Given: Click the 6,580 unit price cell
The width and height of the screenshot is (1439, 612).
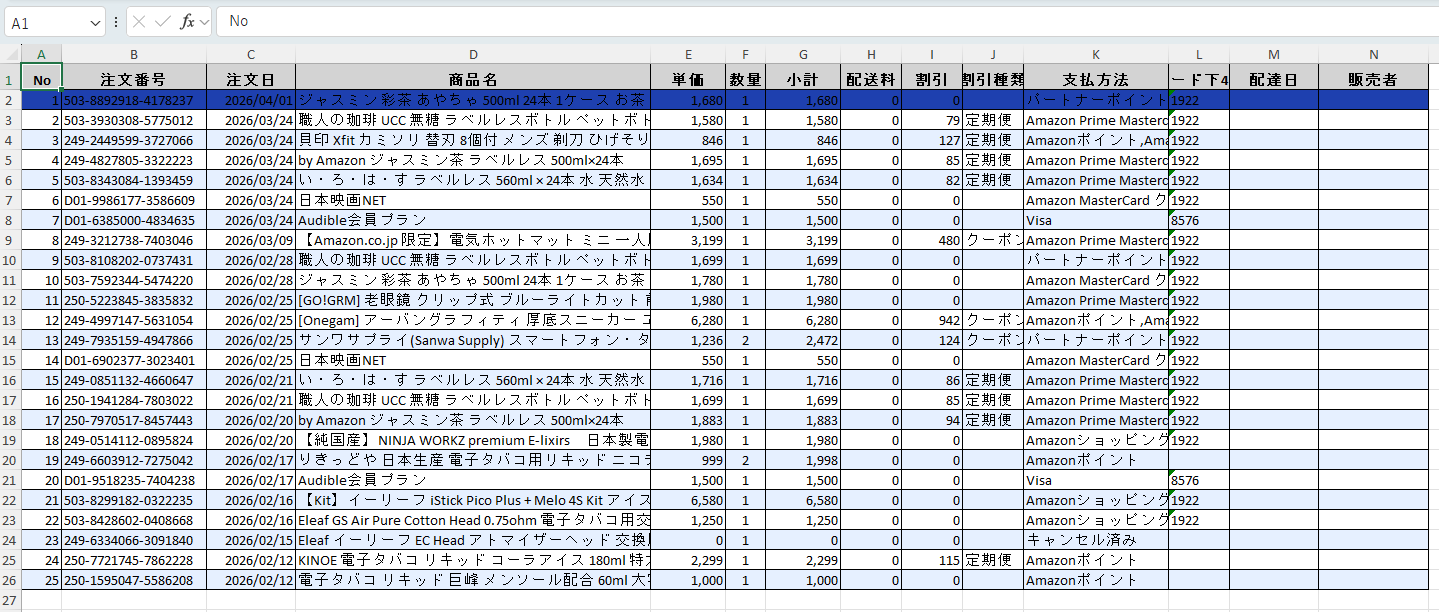Looking at the screenshot, I should pyautogui.click(x=687, y=500).
